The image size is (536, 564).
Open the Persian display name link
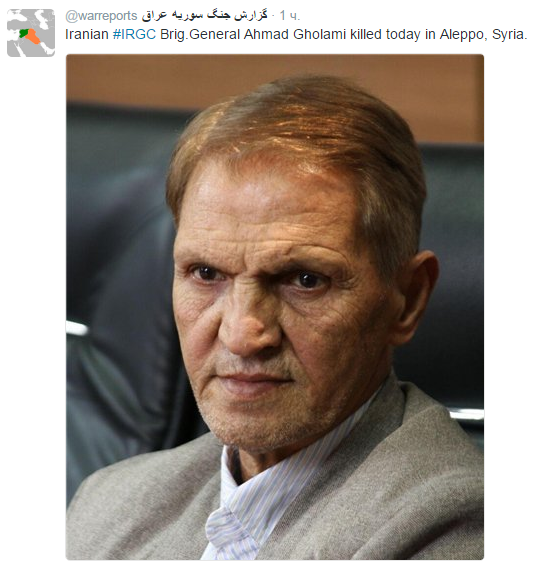pos(205,15)
